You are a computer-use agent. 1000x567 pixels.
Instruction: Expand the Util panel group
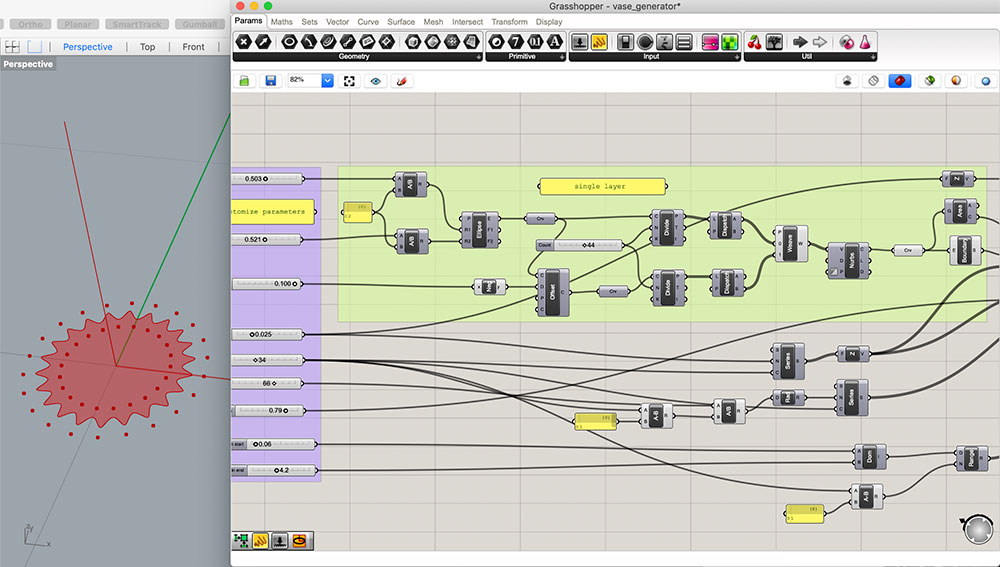[873, 57]
